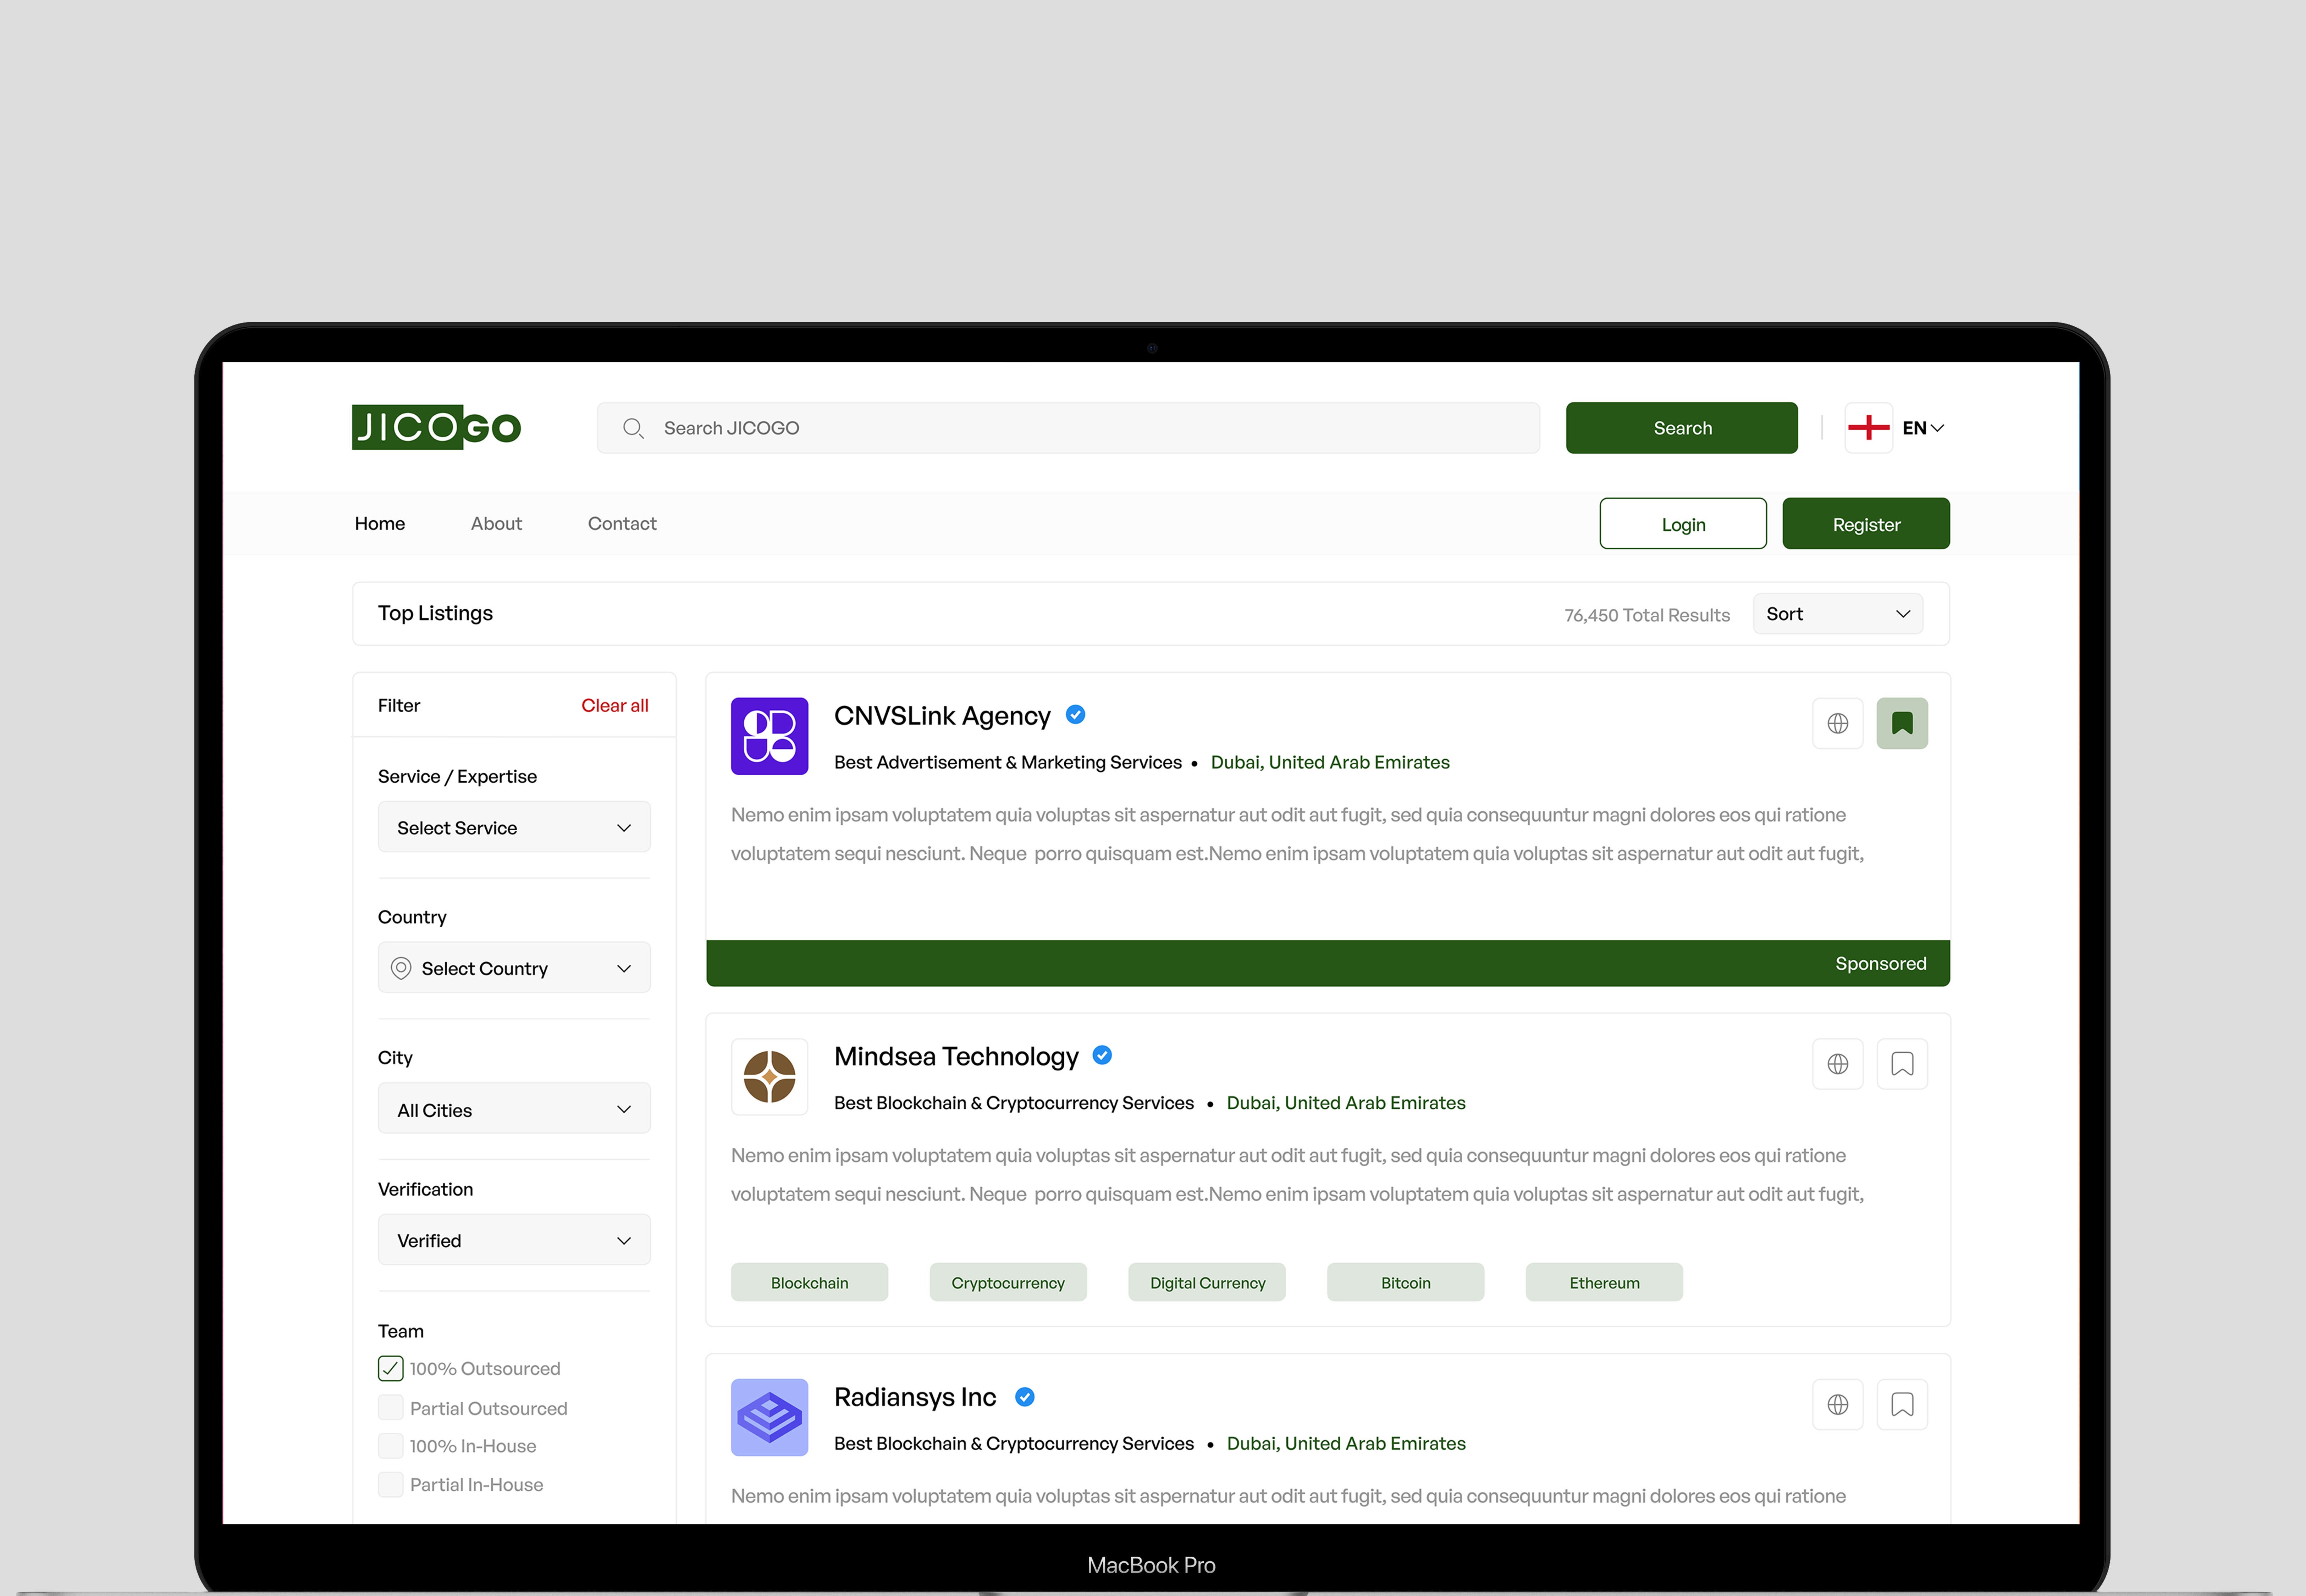The height and width of the screenshot is (1596, 2306).
Task: Click the bookmark icon on CNVSLink Agency
Action: coord(1902,723)
